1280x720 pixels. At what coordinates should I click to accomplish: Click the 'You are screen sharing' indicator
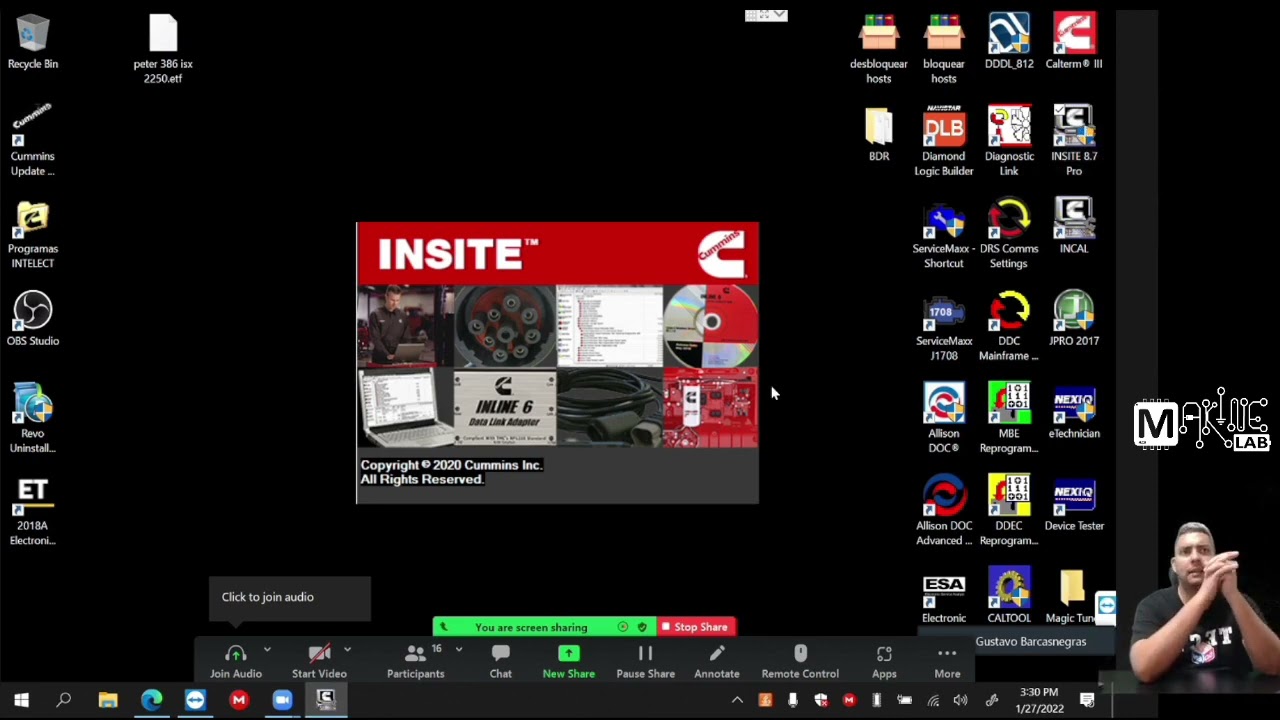[x=531, y=627]
